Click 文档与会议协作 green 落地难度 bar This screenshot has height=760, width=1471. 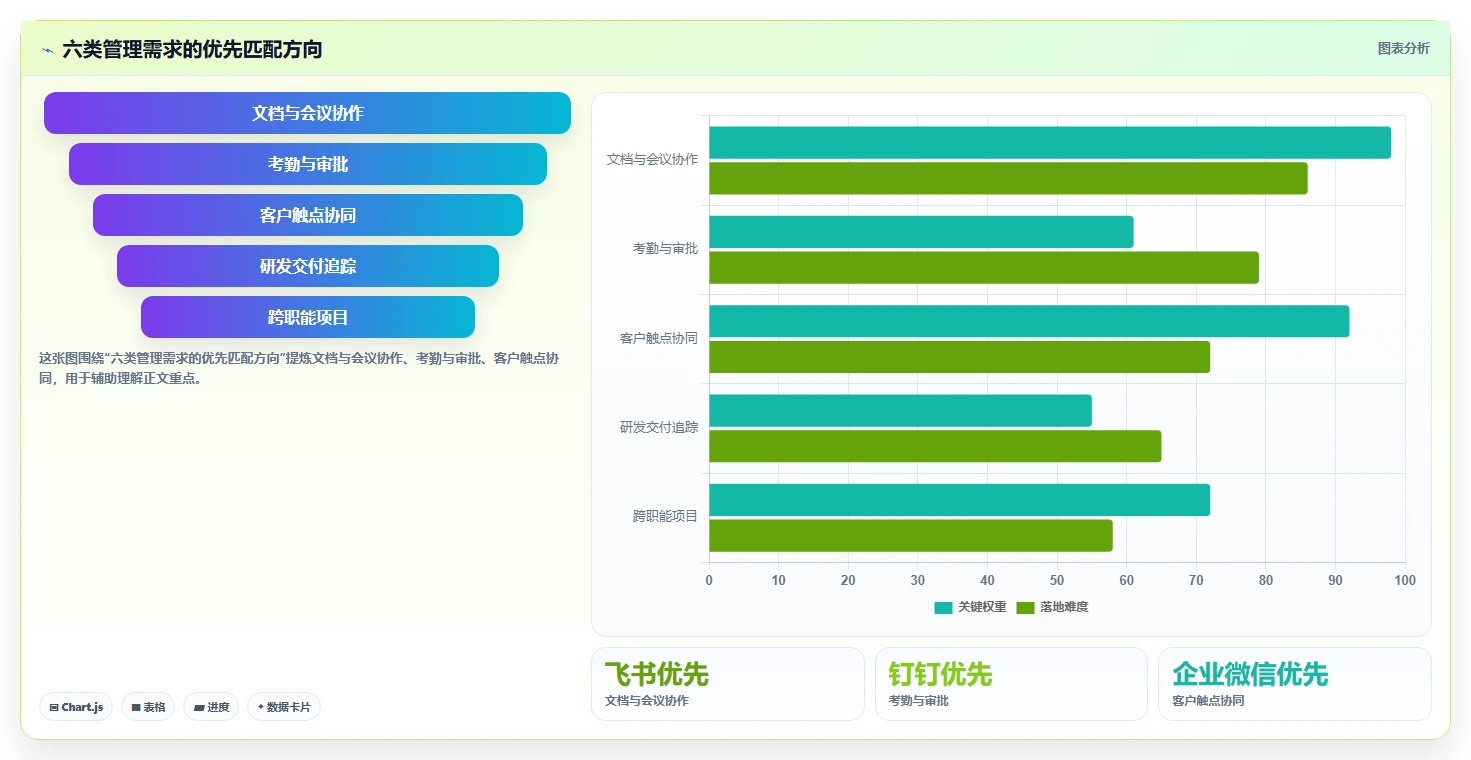tap(1008, 179)
